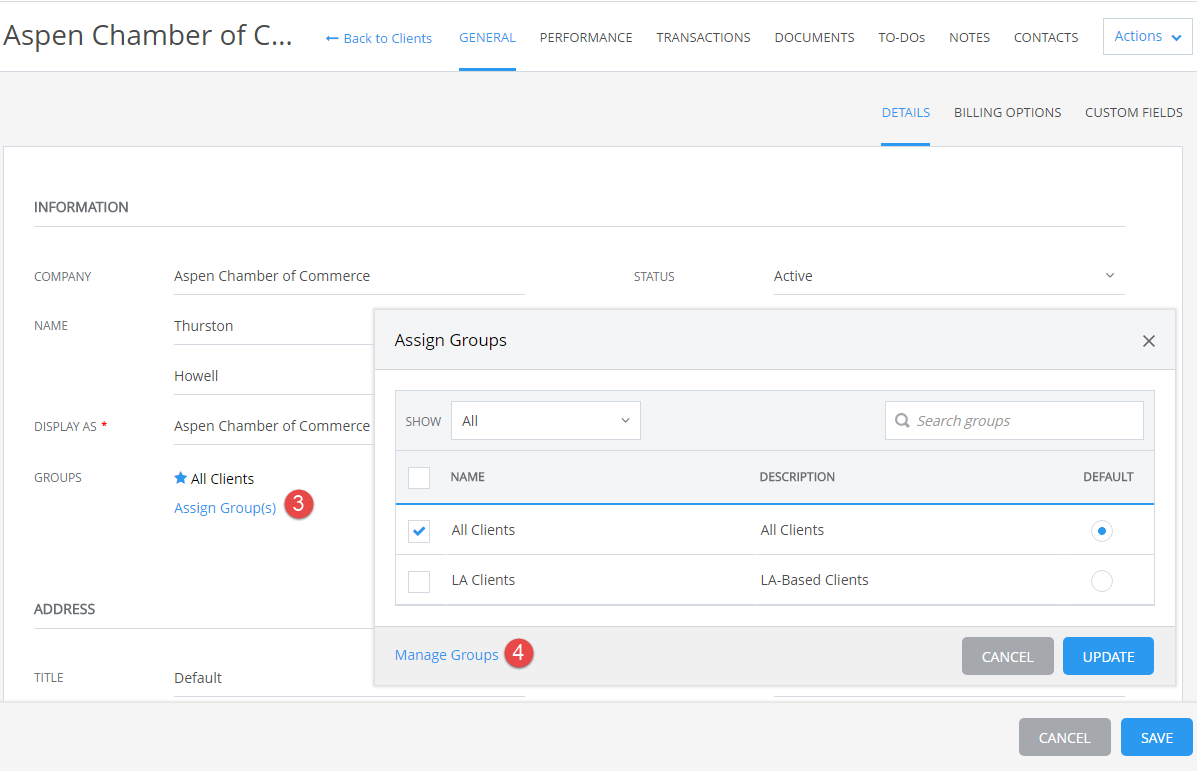
Task: Switch to the CUSTOM FIELDS tab
Action: click(1133, 112)
